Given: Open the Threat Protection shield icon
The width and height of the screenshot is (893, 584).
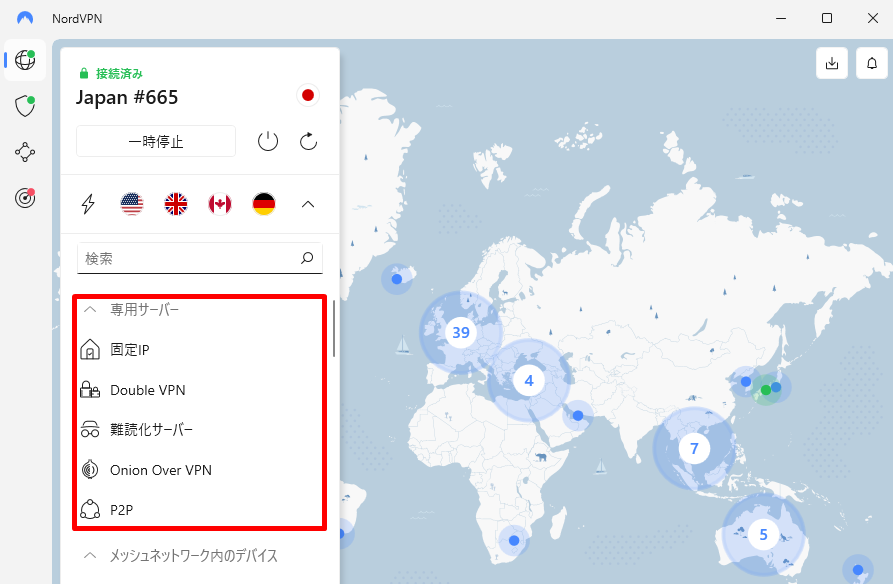Looking at the screenshot, I should pyautogui.click(x=25, y=106).
